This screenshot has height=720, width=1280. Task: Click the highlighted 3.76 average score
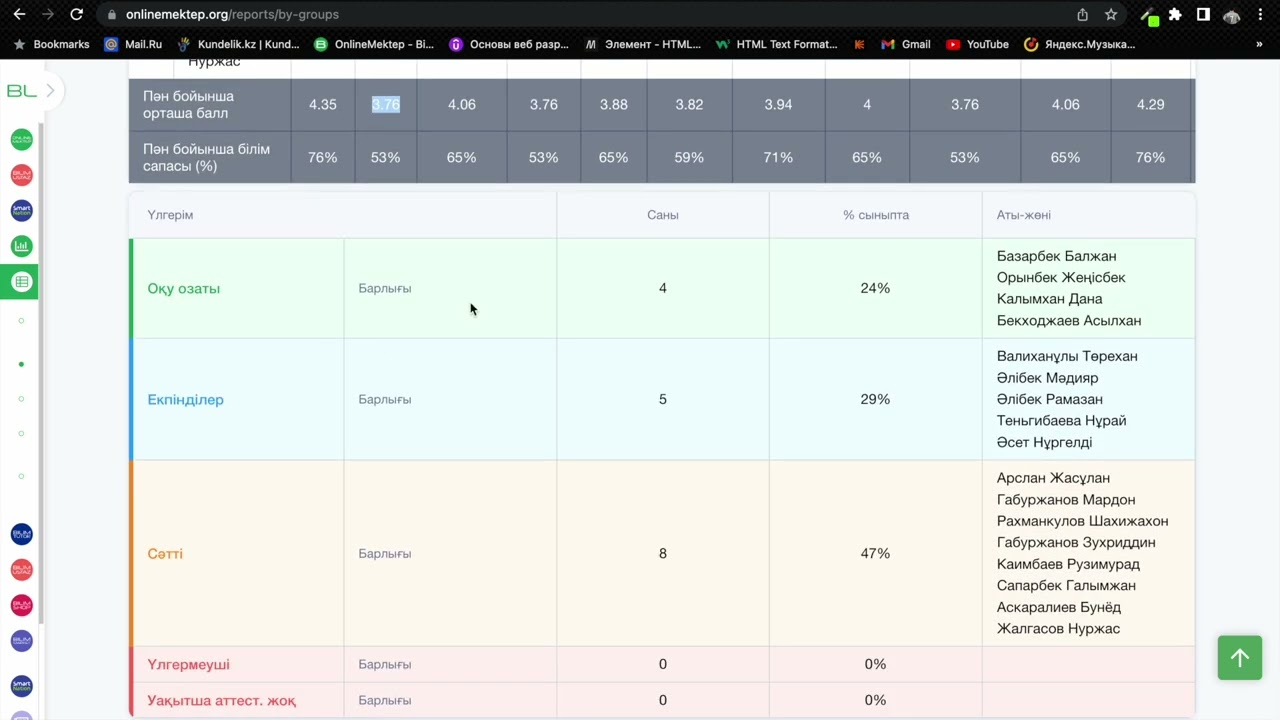click(386, 104)
